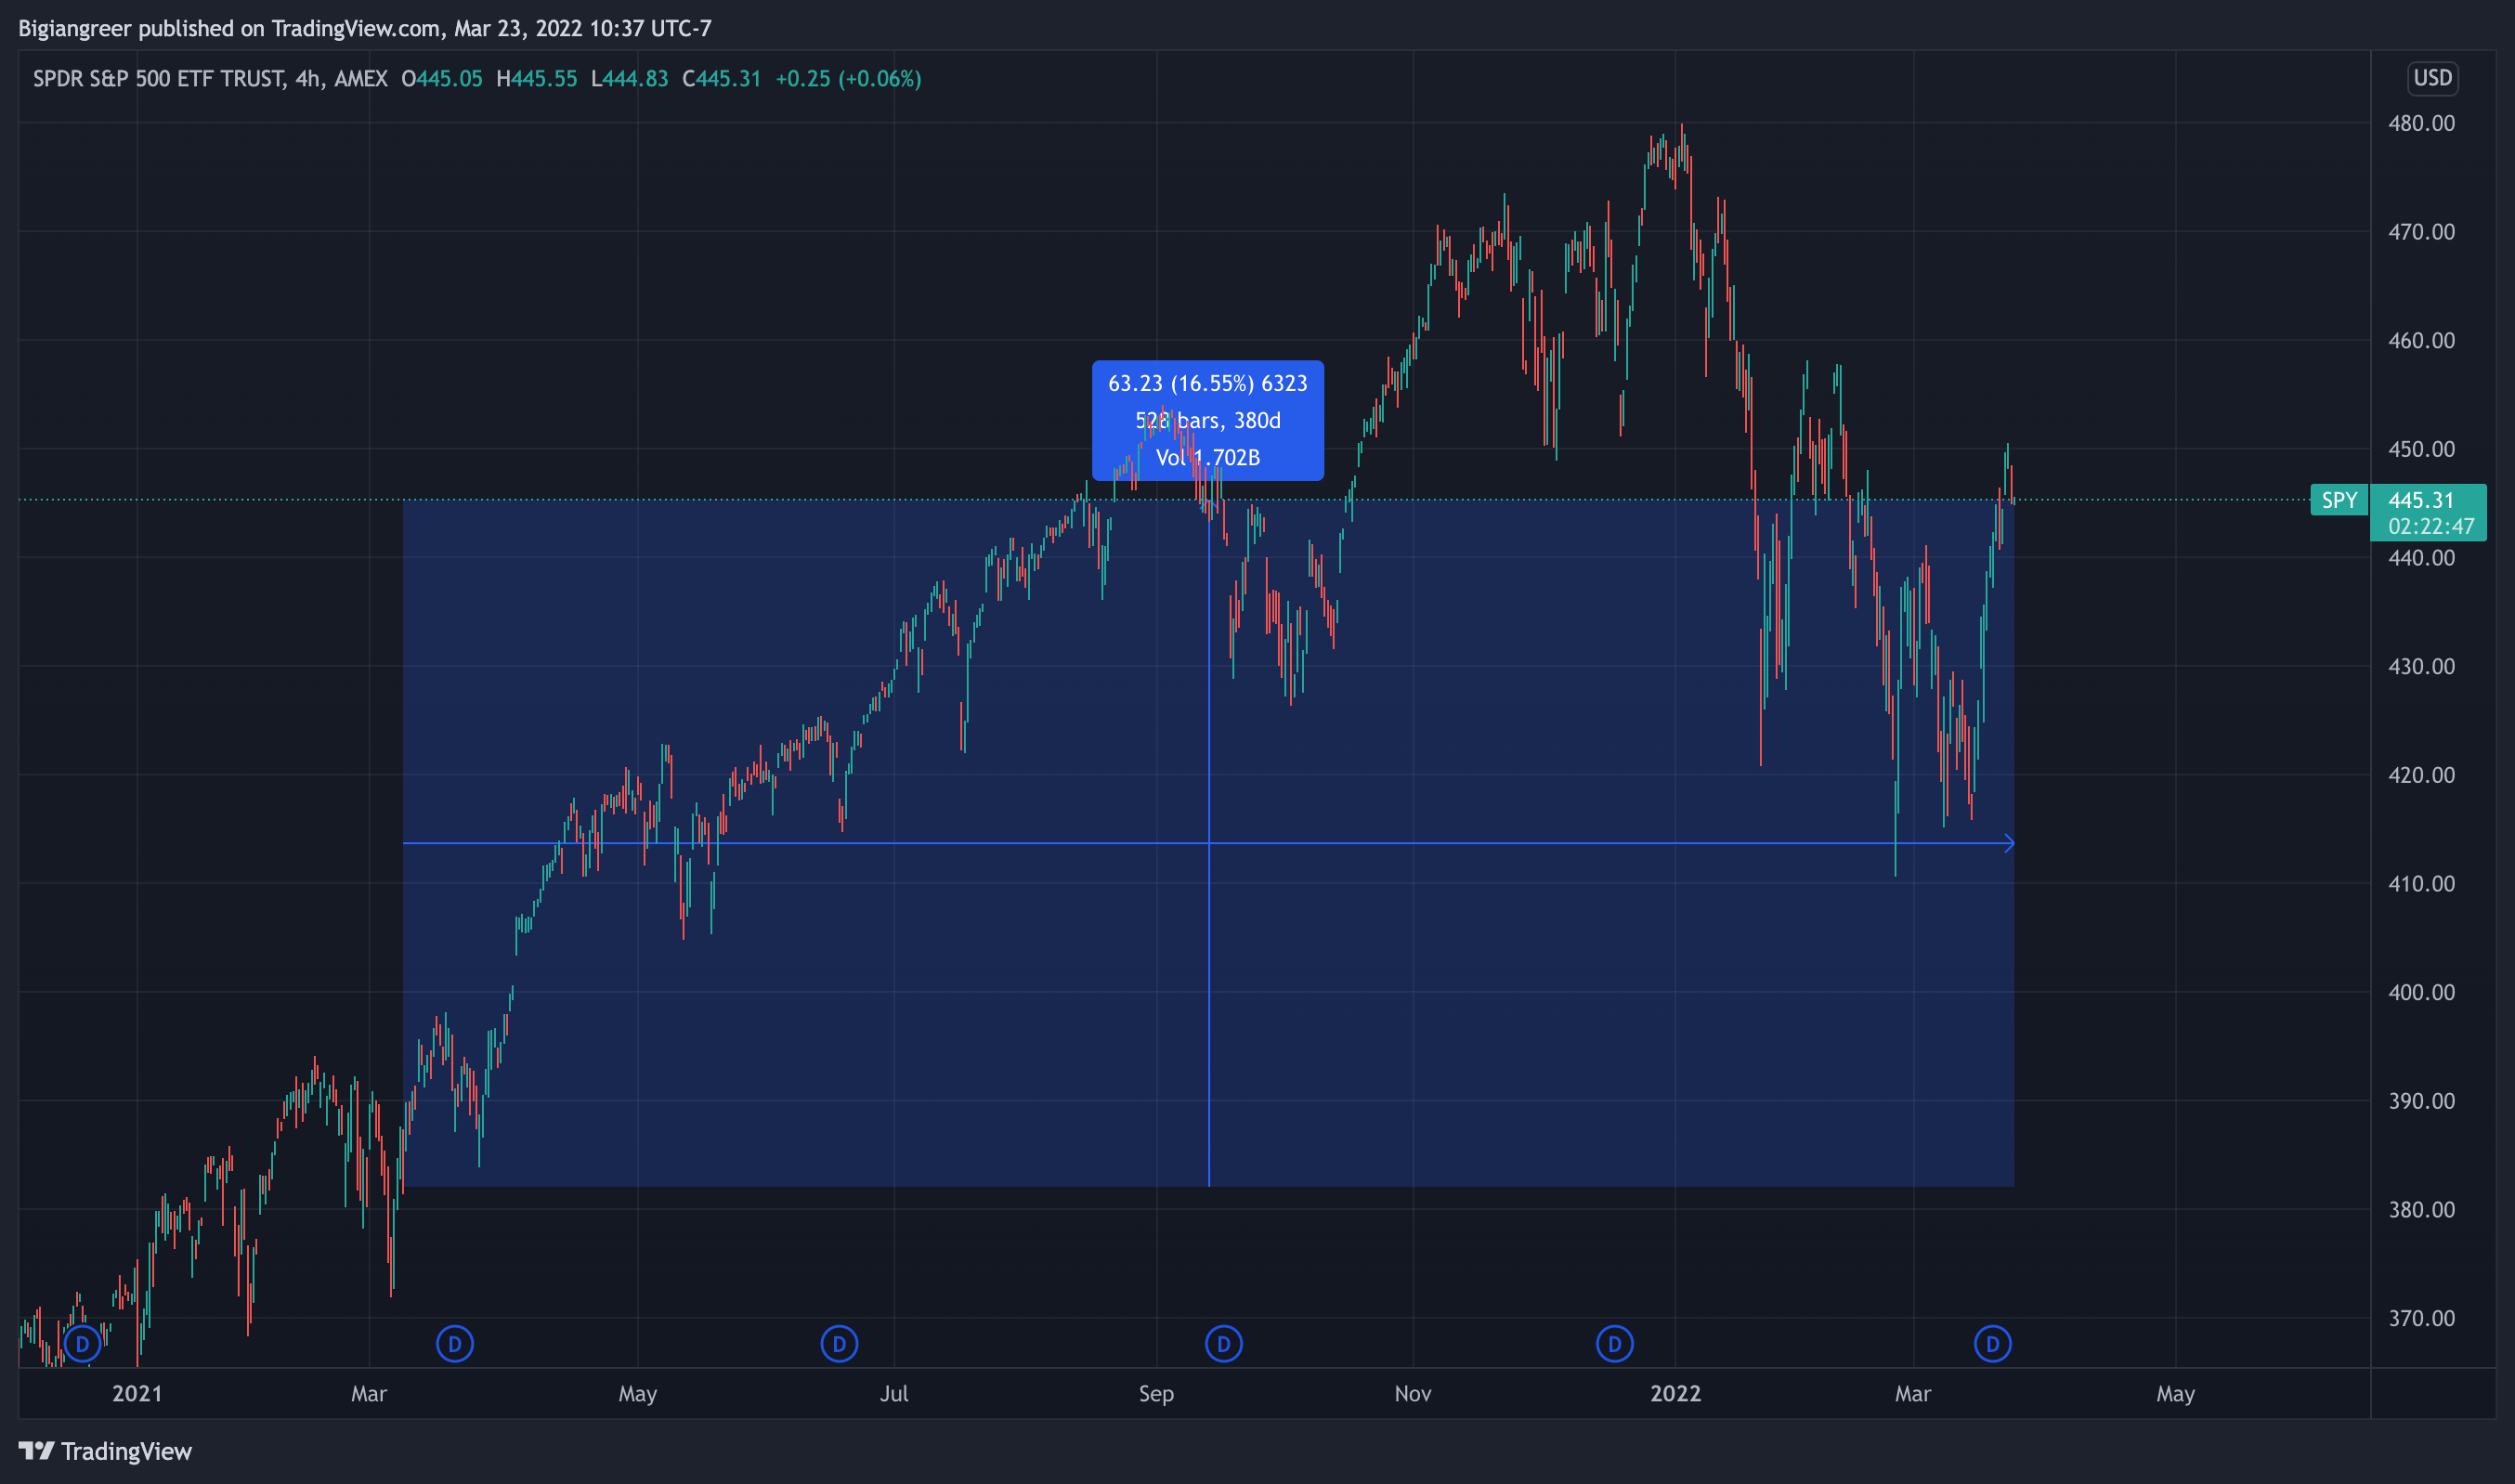2515x1484 pixels.
Task: Click the 400.00 level on price scale
Action: [x=2421, y=992]
